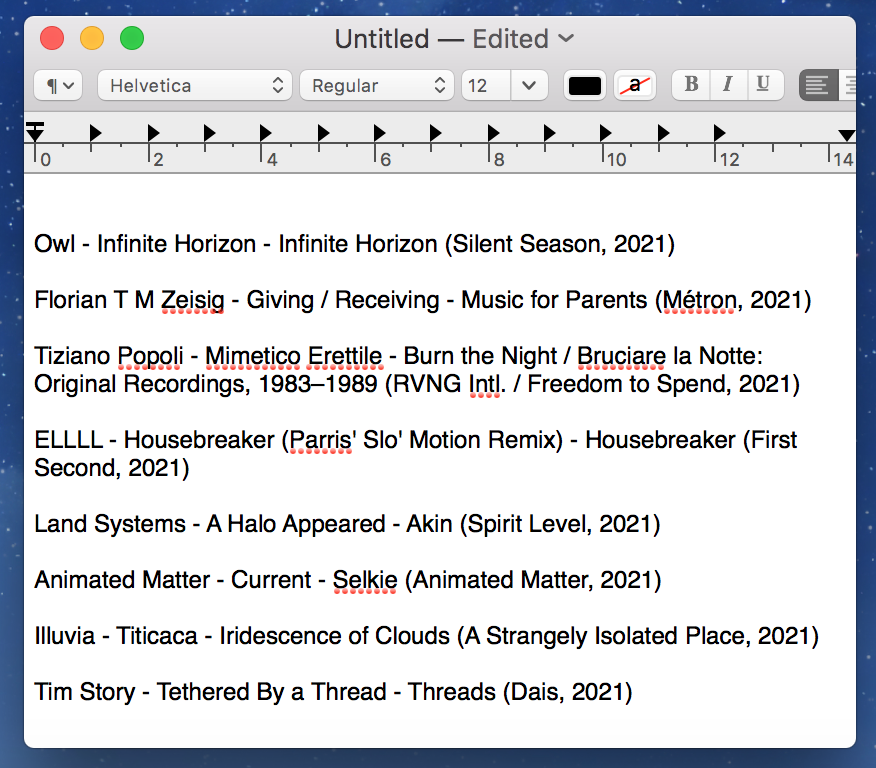Open the text background color button
Screen dimensions: 876x768
click(635, 85)
